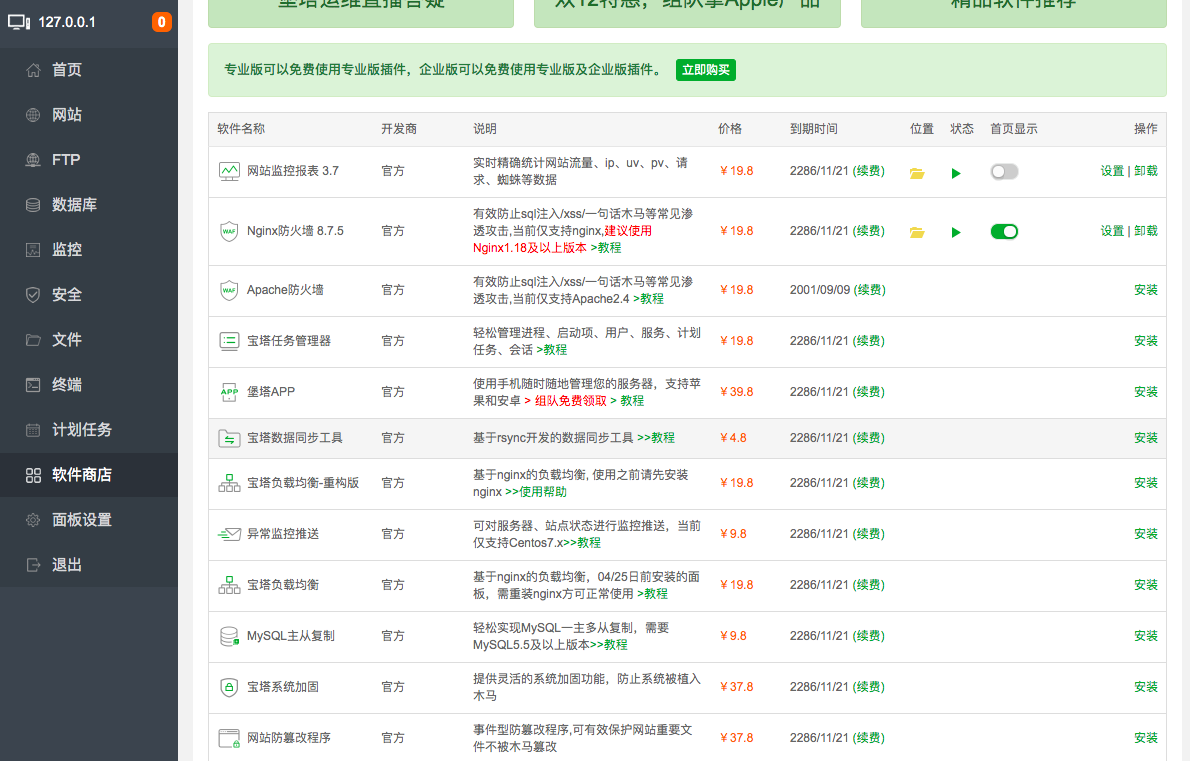Enable homepage display for 网站监控报表
The width and height of the screenshot is (1190, 761).
1004,172
